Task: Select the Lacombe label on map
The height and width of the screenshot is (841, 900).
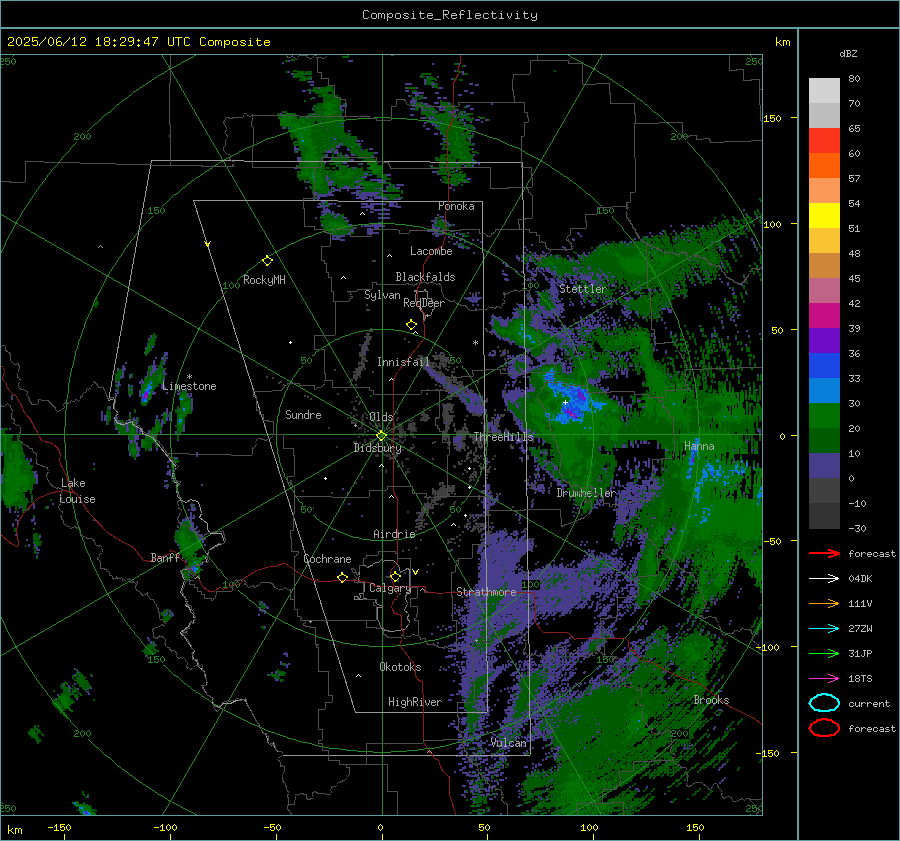Action: 431,251
